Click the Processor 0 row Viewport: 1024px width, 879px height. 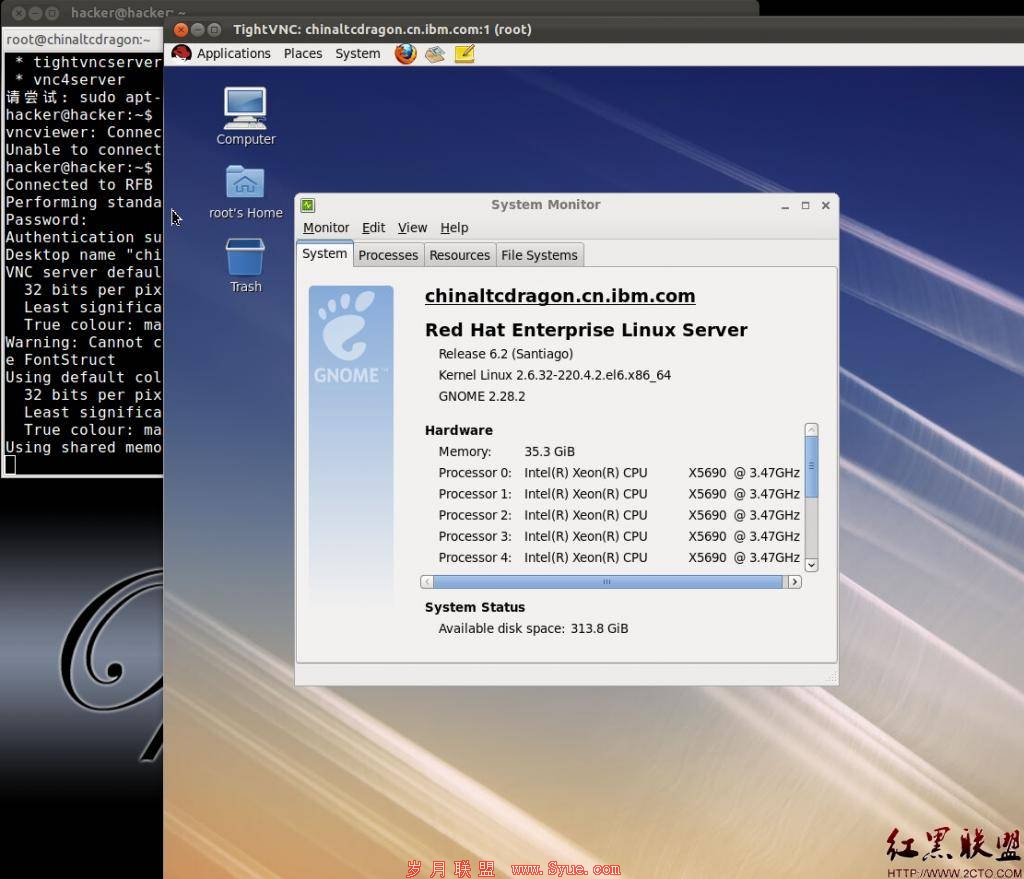[619, 473]
